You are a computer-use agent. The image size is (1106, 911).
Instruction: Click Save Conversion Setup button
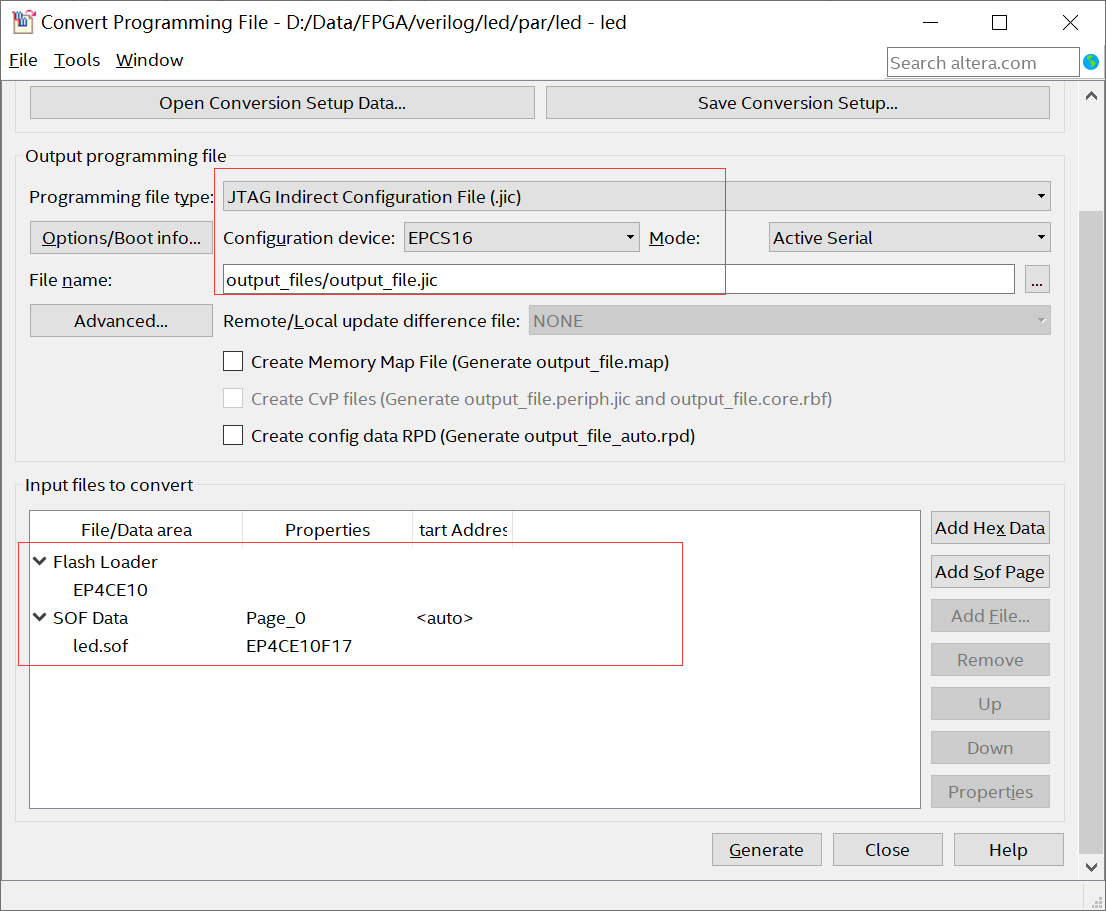coord(798,103)
